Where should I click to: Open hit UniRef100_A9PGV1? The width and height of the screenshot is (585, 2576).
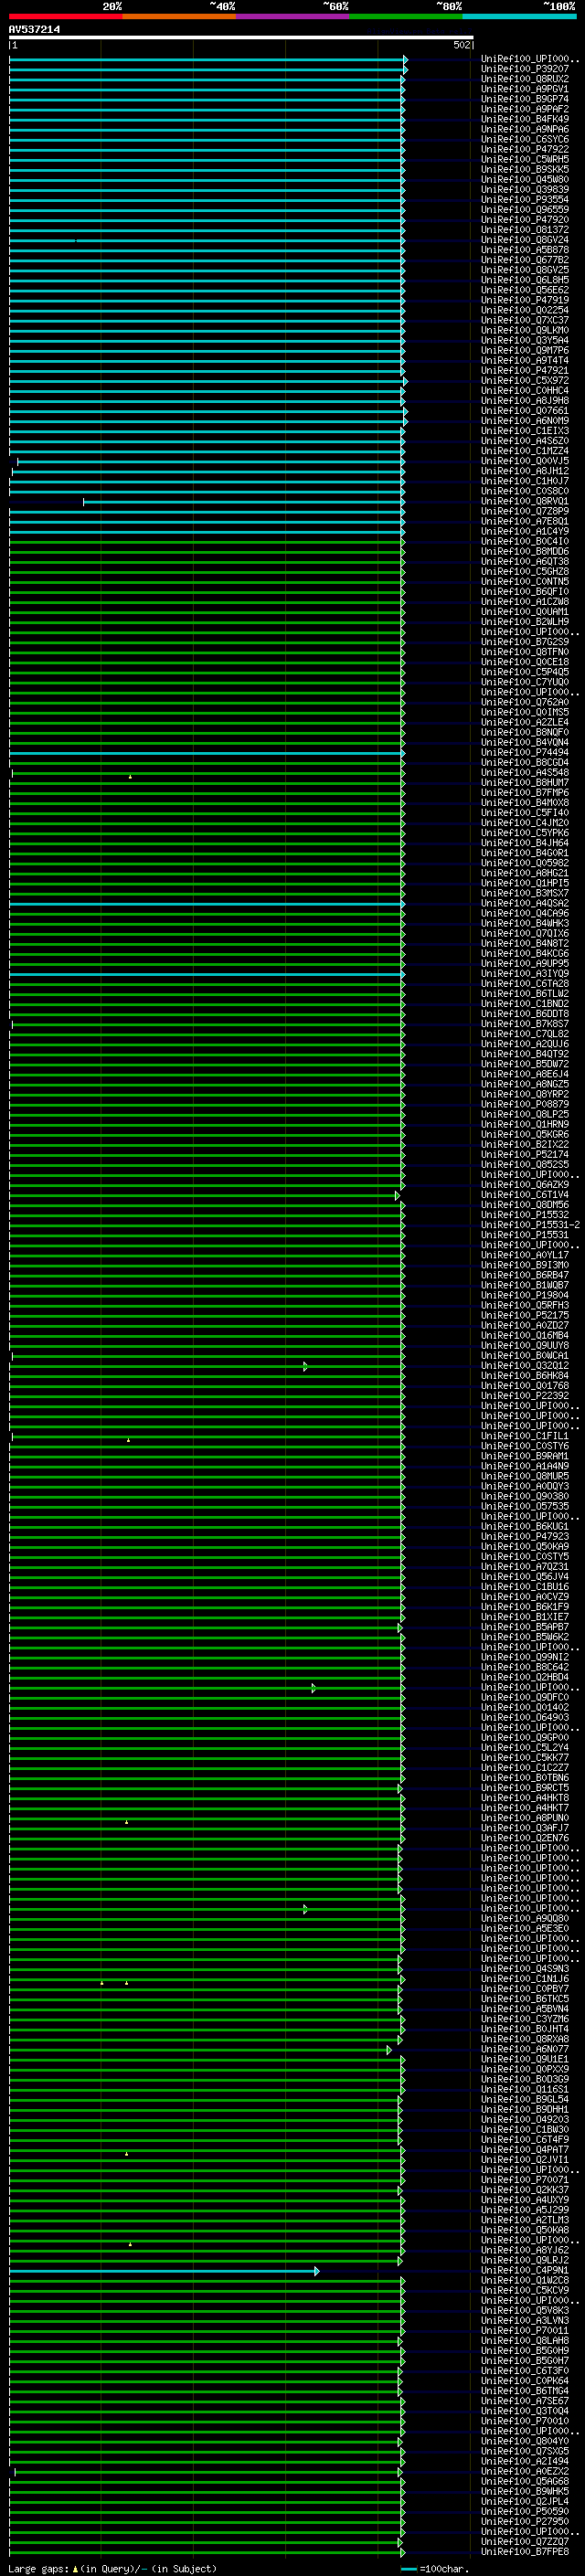tap(525, 89)
